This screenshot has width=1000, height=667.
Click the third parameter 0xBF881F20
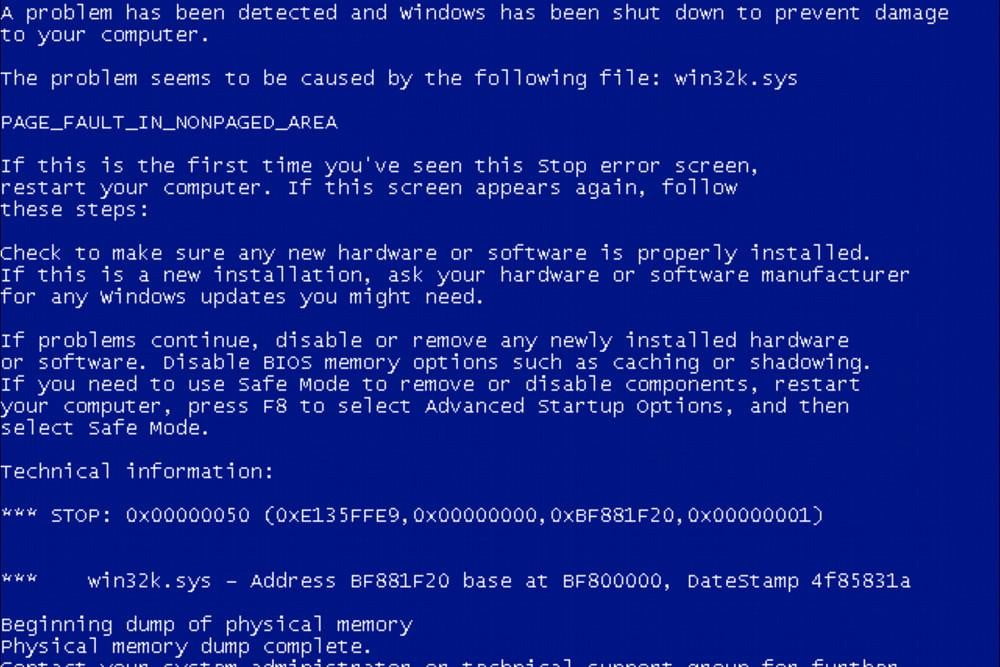click(x=612, y=515)
